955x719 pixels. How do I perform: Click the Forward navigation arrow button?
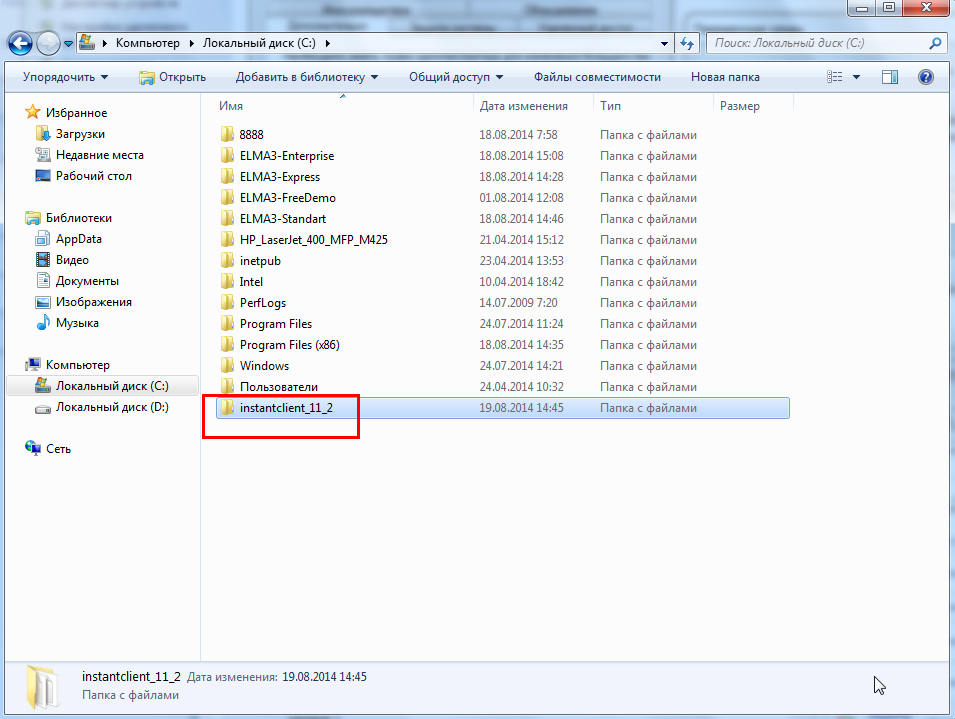click(48, 43)
